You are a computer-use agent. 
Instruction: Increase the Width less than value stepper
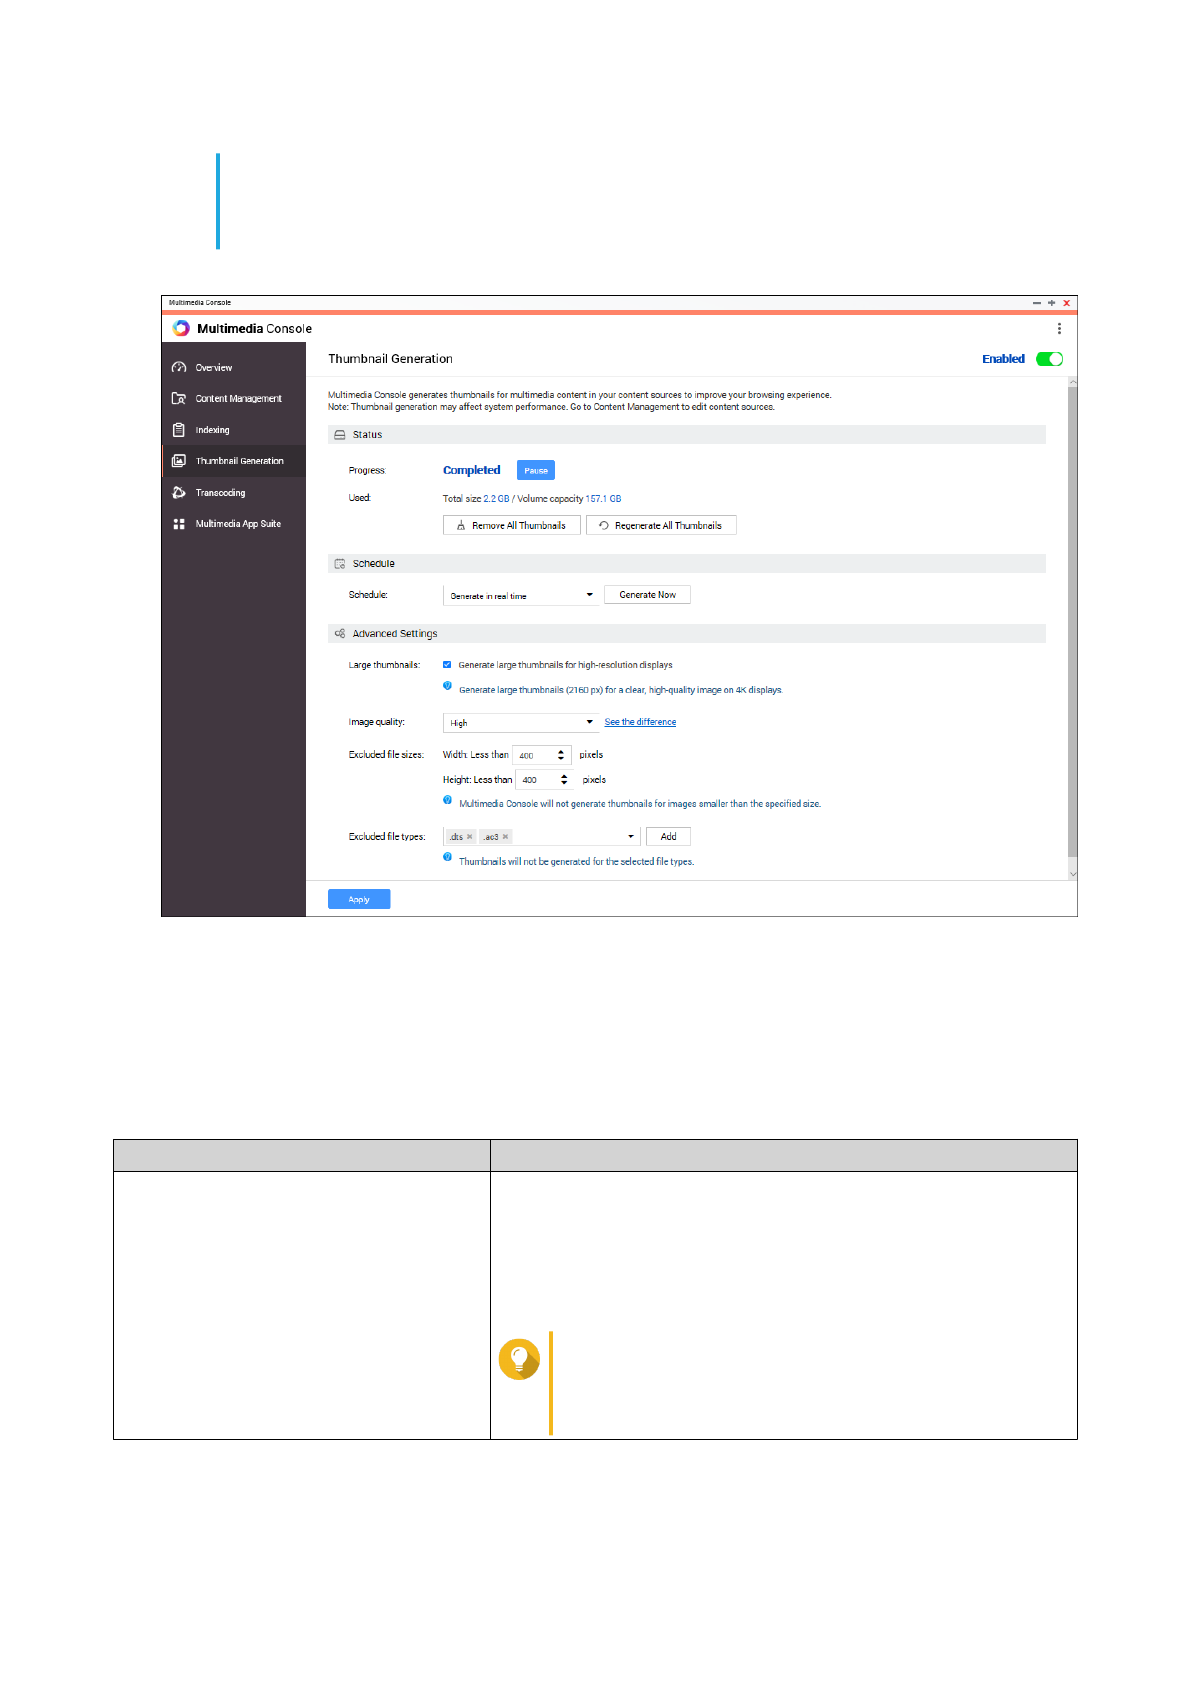[561, 751]
